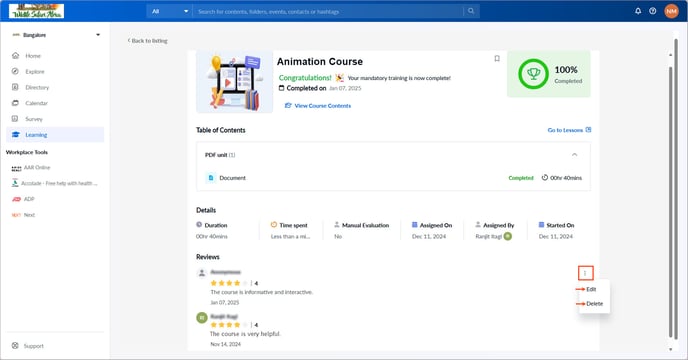Click the star rating of anonymous review
This screenshot has height=360, width=688.
click(229, 283)
